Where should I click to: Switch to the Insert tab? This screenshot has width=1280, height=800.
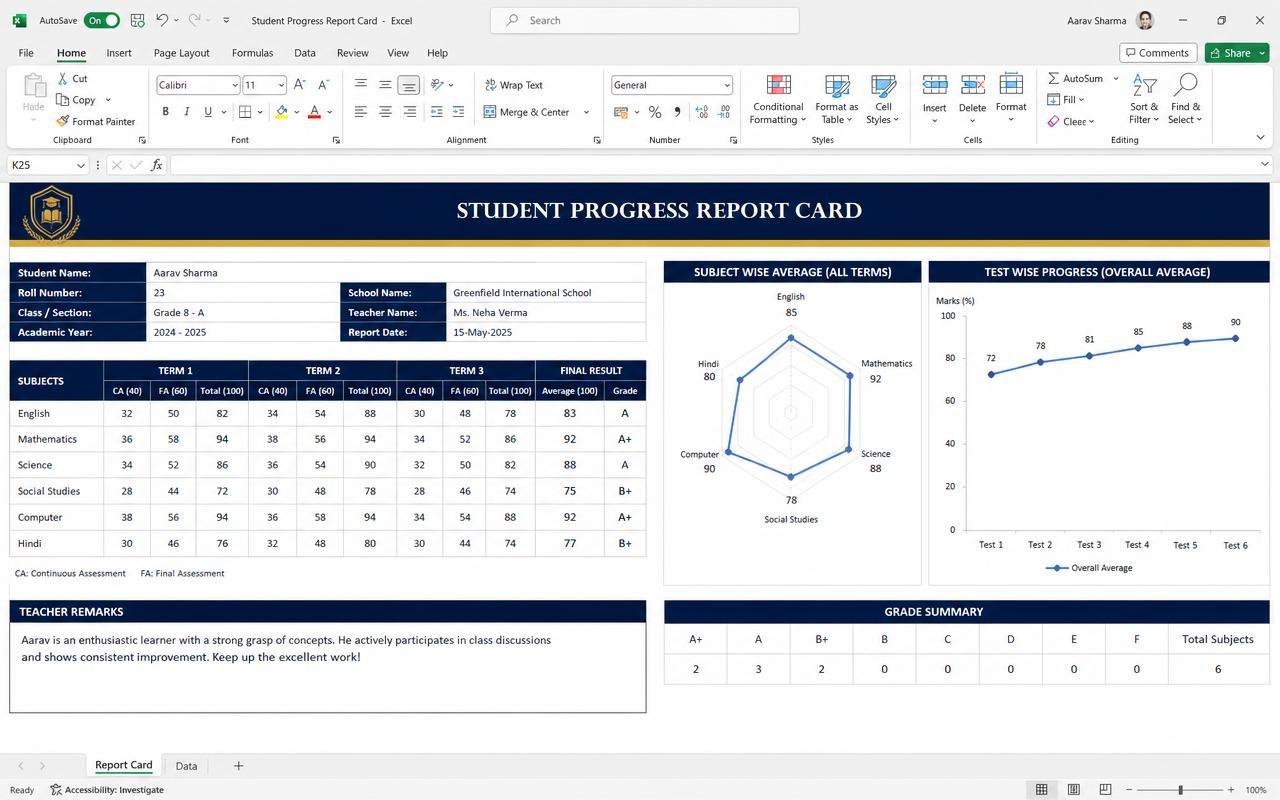119,53
